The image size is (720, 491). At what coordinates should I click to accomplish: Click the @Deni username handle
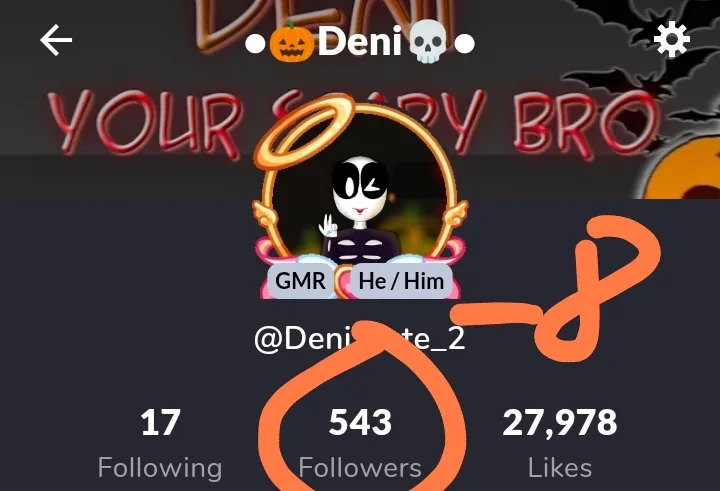[x=360, y=339]
